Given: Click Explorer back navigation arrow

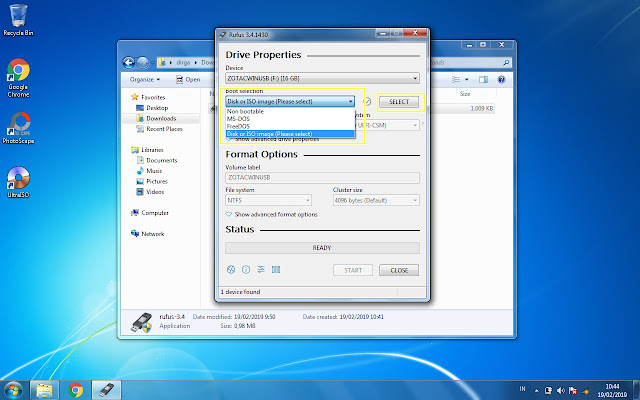Looking at the screenshot, I should pos(129,62).
